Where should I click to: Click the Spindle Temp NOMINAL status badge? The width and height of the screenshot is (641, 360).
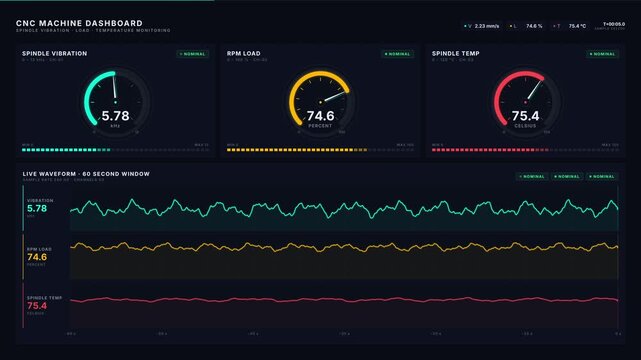tap(603, 54)
